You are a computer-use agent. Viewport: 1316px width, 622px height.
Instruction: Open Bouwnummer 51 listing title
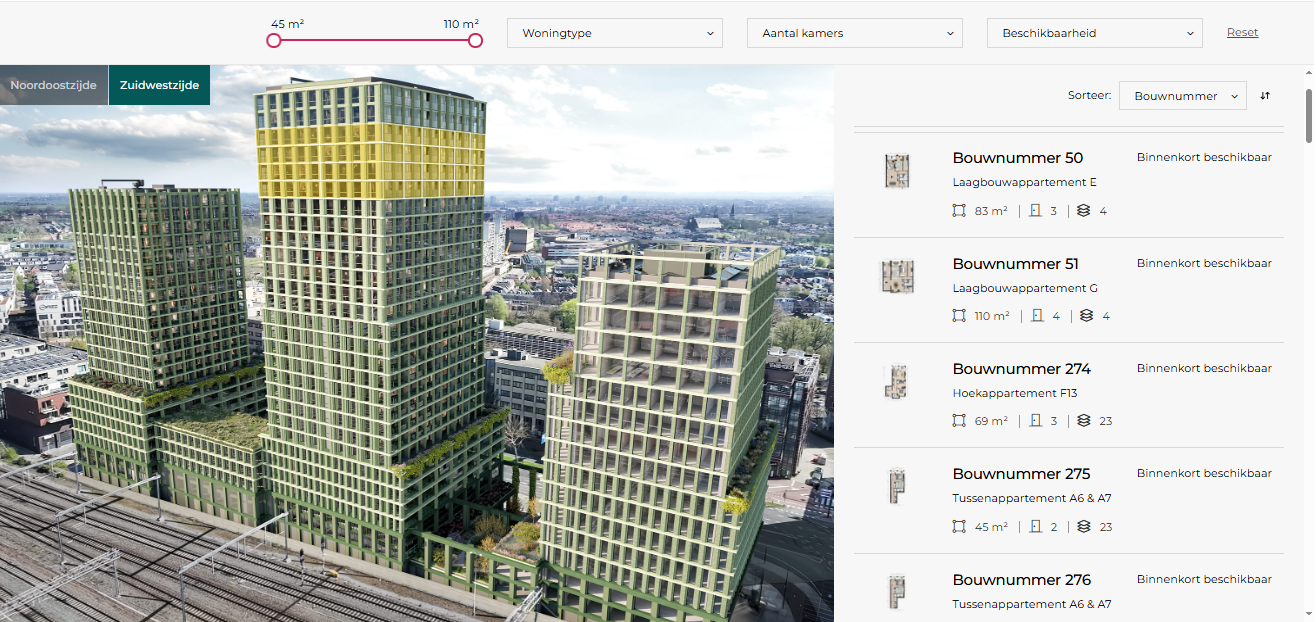click(1015, 264)
